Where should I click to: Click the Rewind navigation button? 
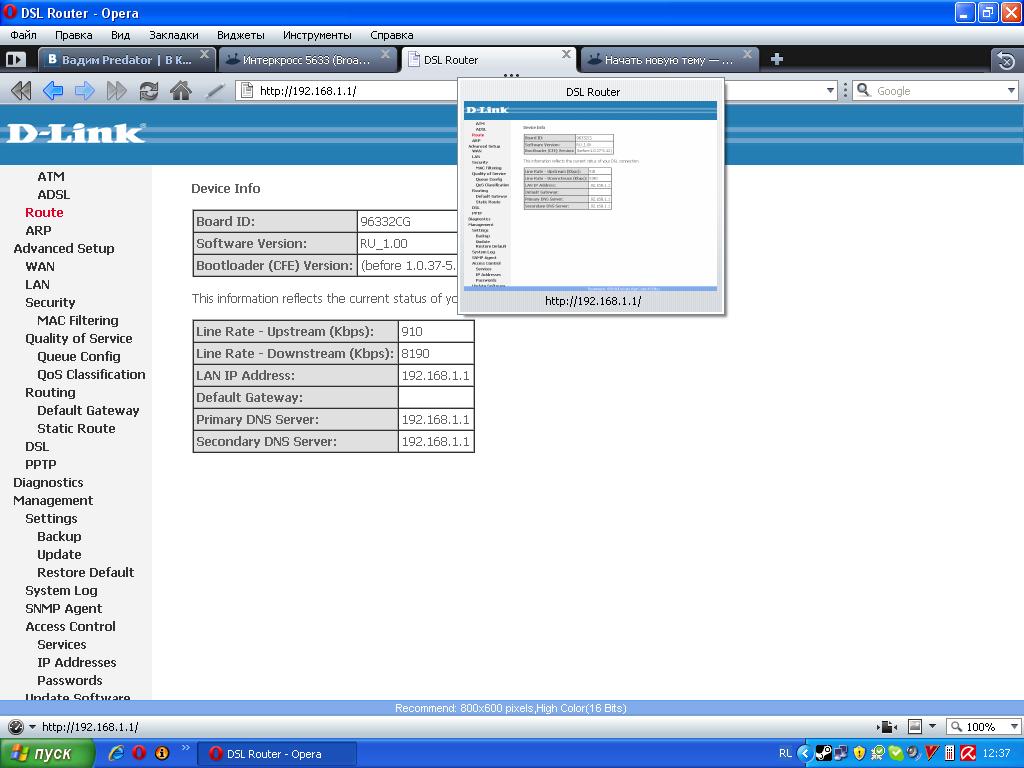click(x=21, y=91)
